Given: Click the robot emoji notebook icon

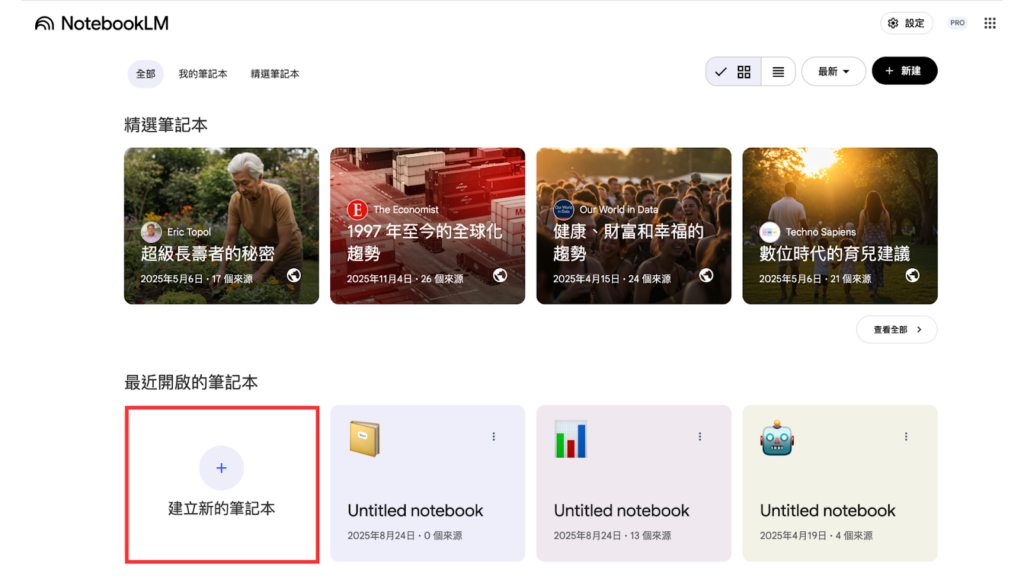Looking at the screenshot, I should (x=776, y=439).
